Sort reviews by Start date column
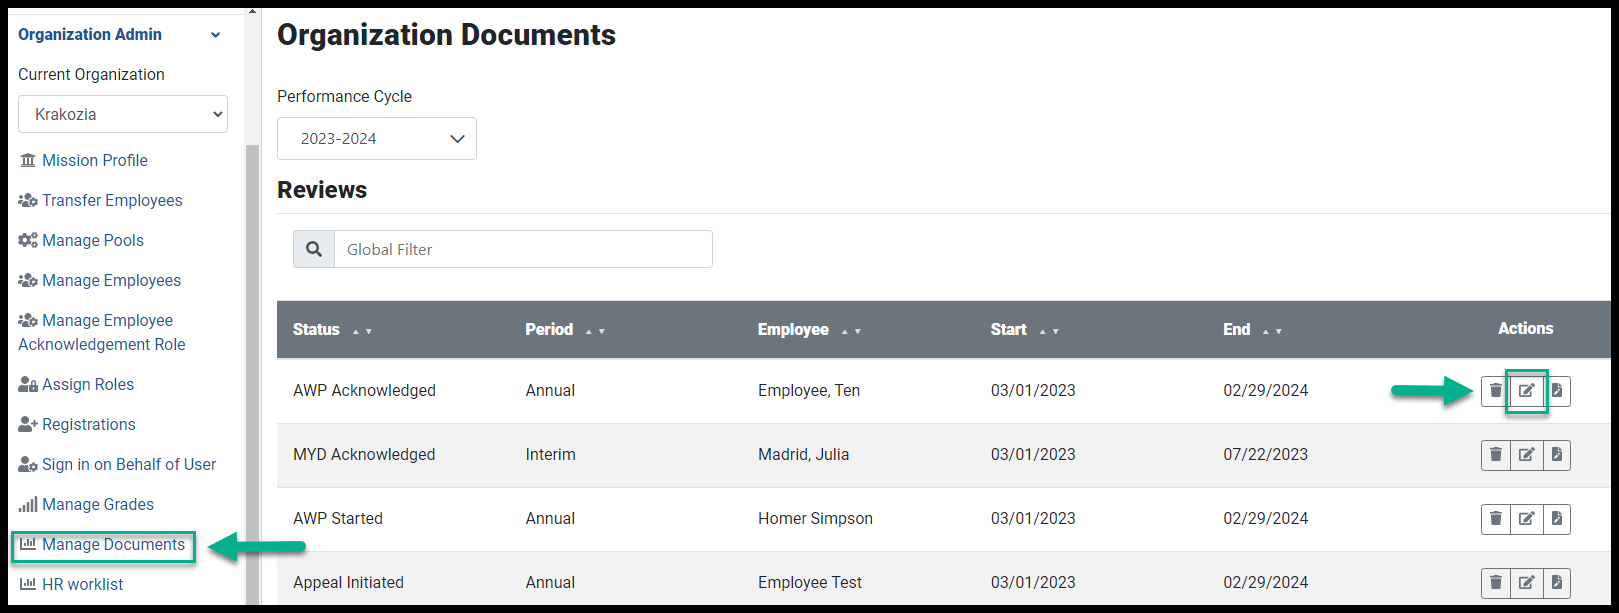1619x613 pixels. [1025, 330]
